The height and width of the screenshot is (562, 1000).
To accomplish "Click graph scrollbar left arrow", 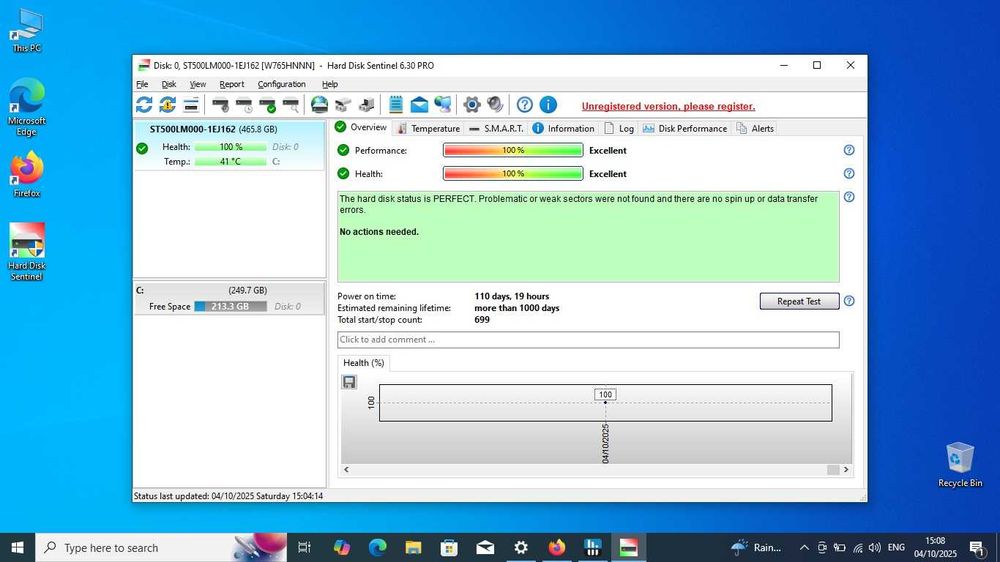I will [x=346, y=470].
